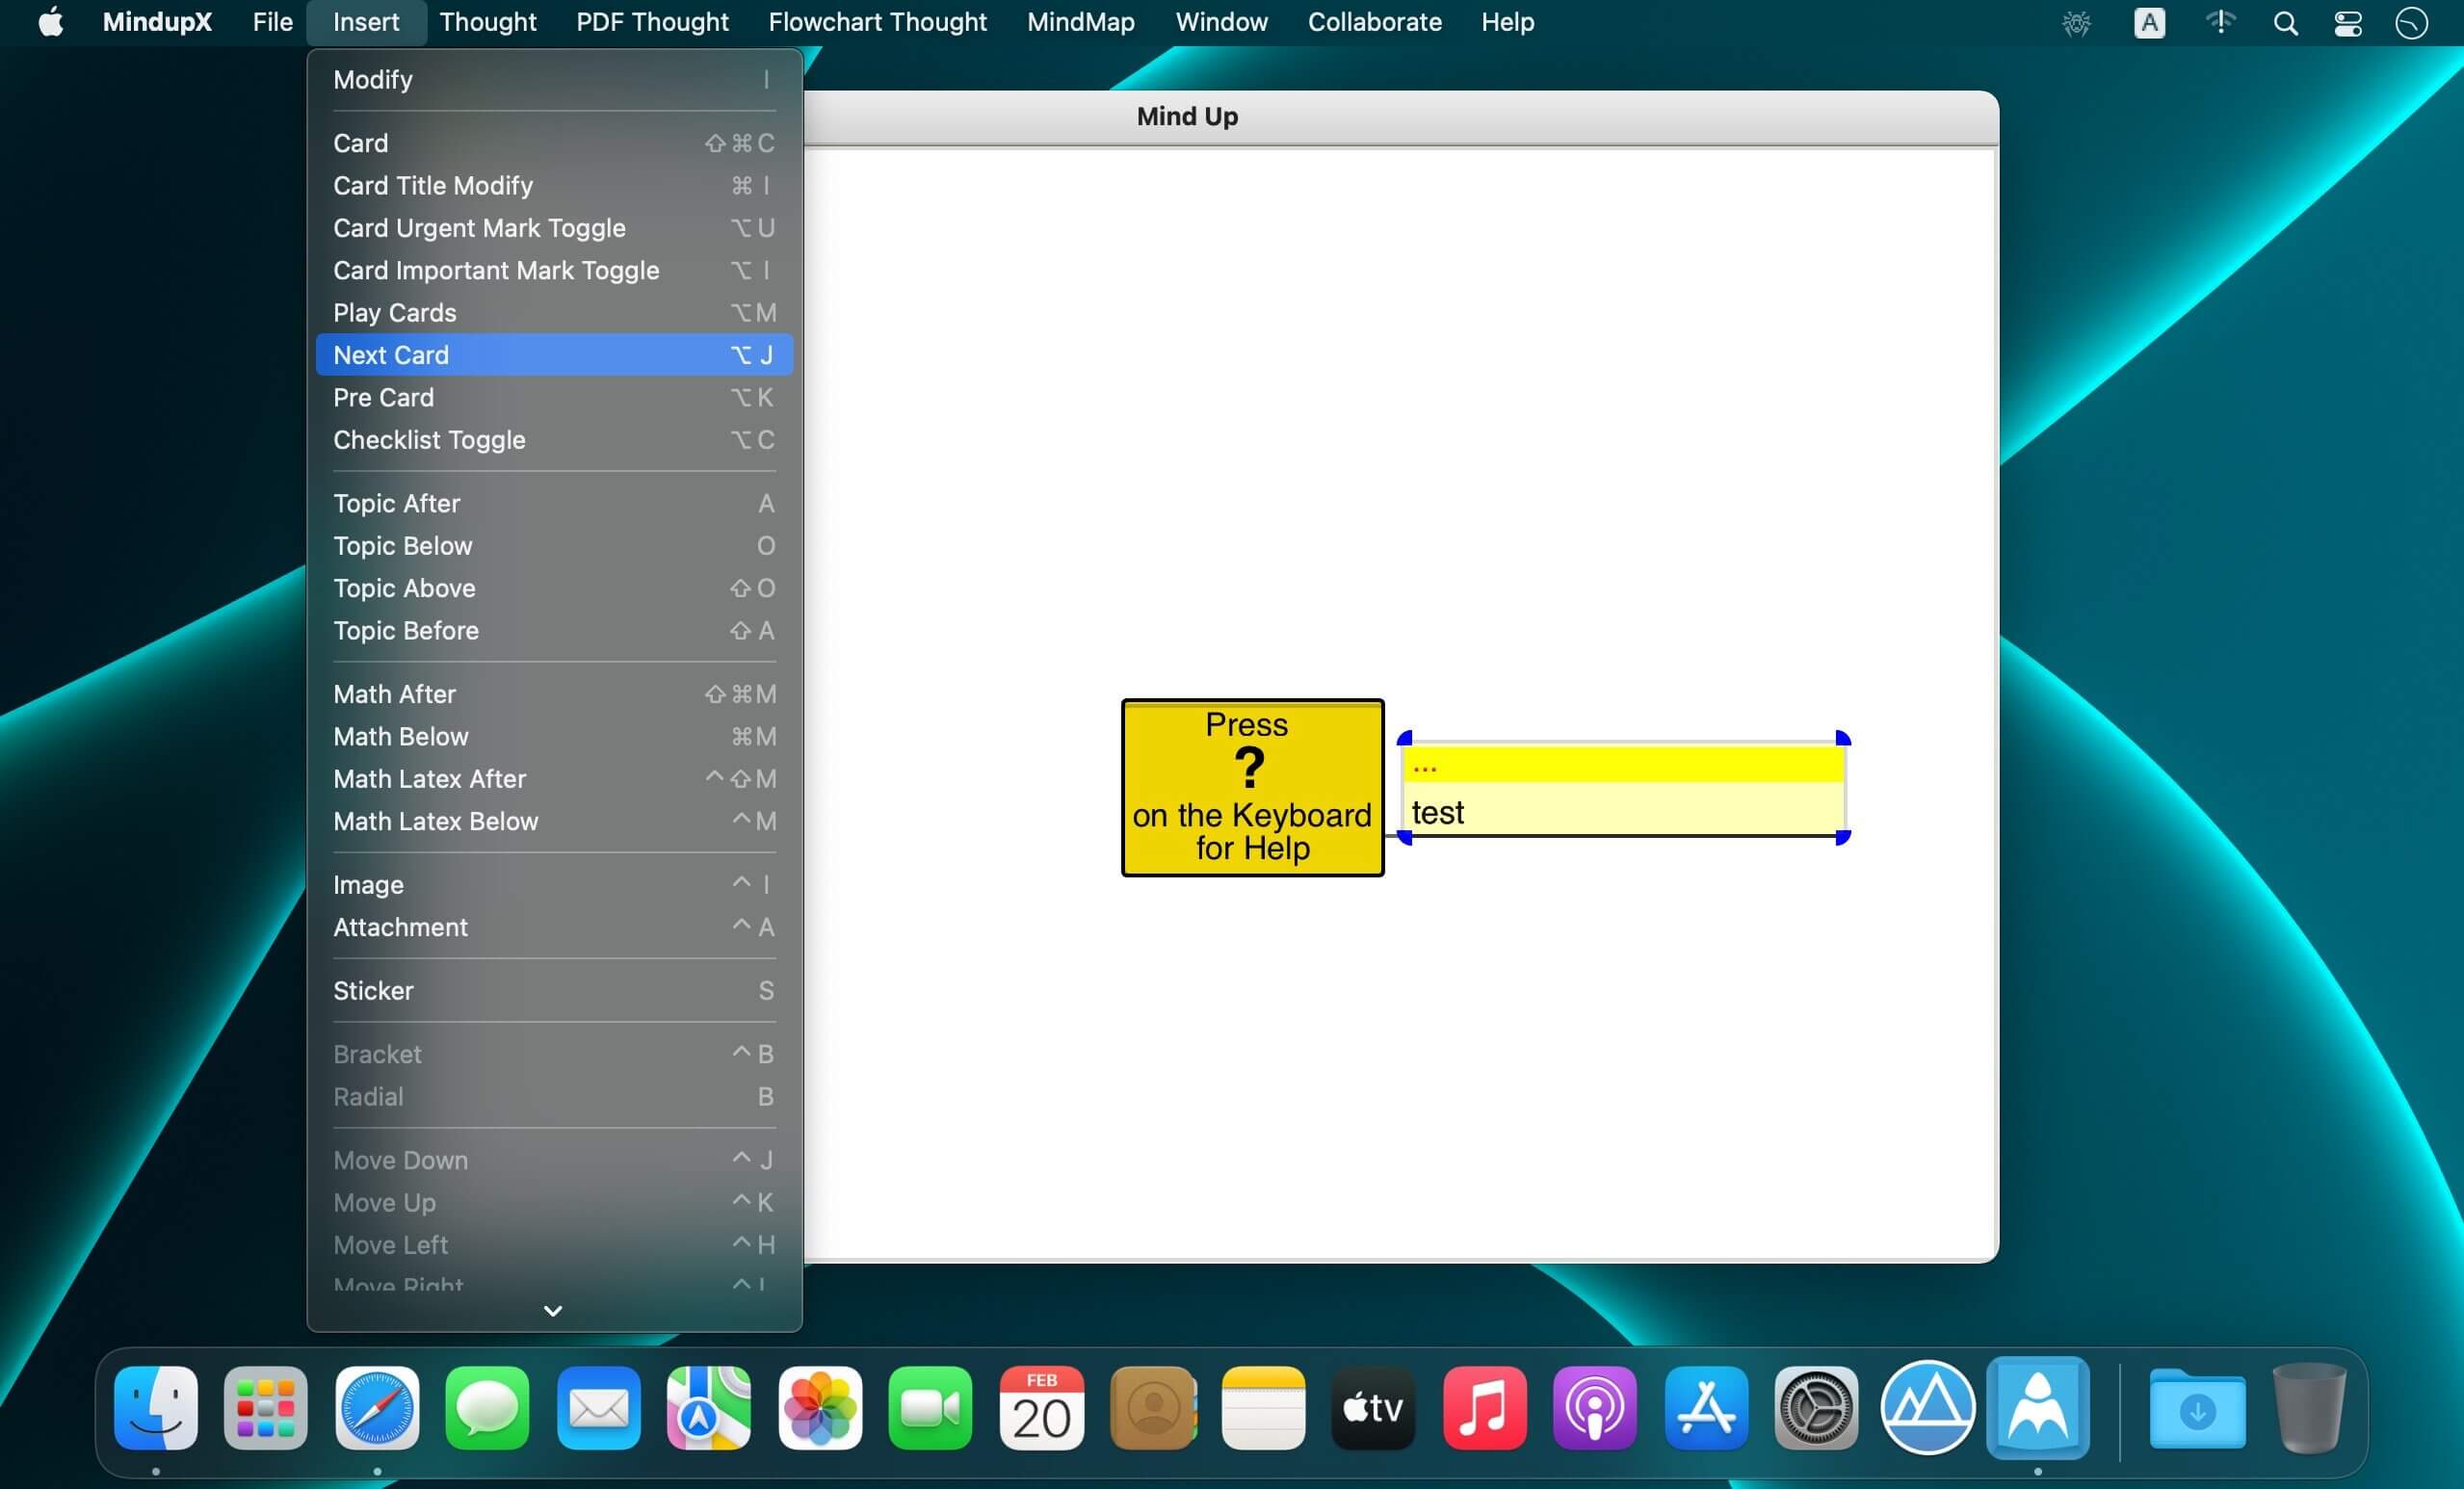Open App Store in dock
This screenshot has width=2464, height=1489.
(x=1706, y=1407)
